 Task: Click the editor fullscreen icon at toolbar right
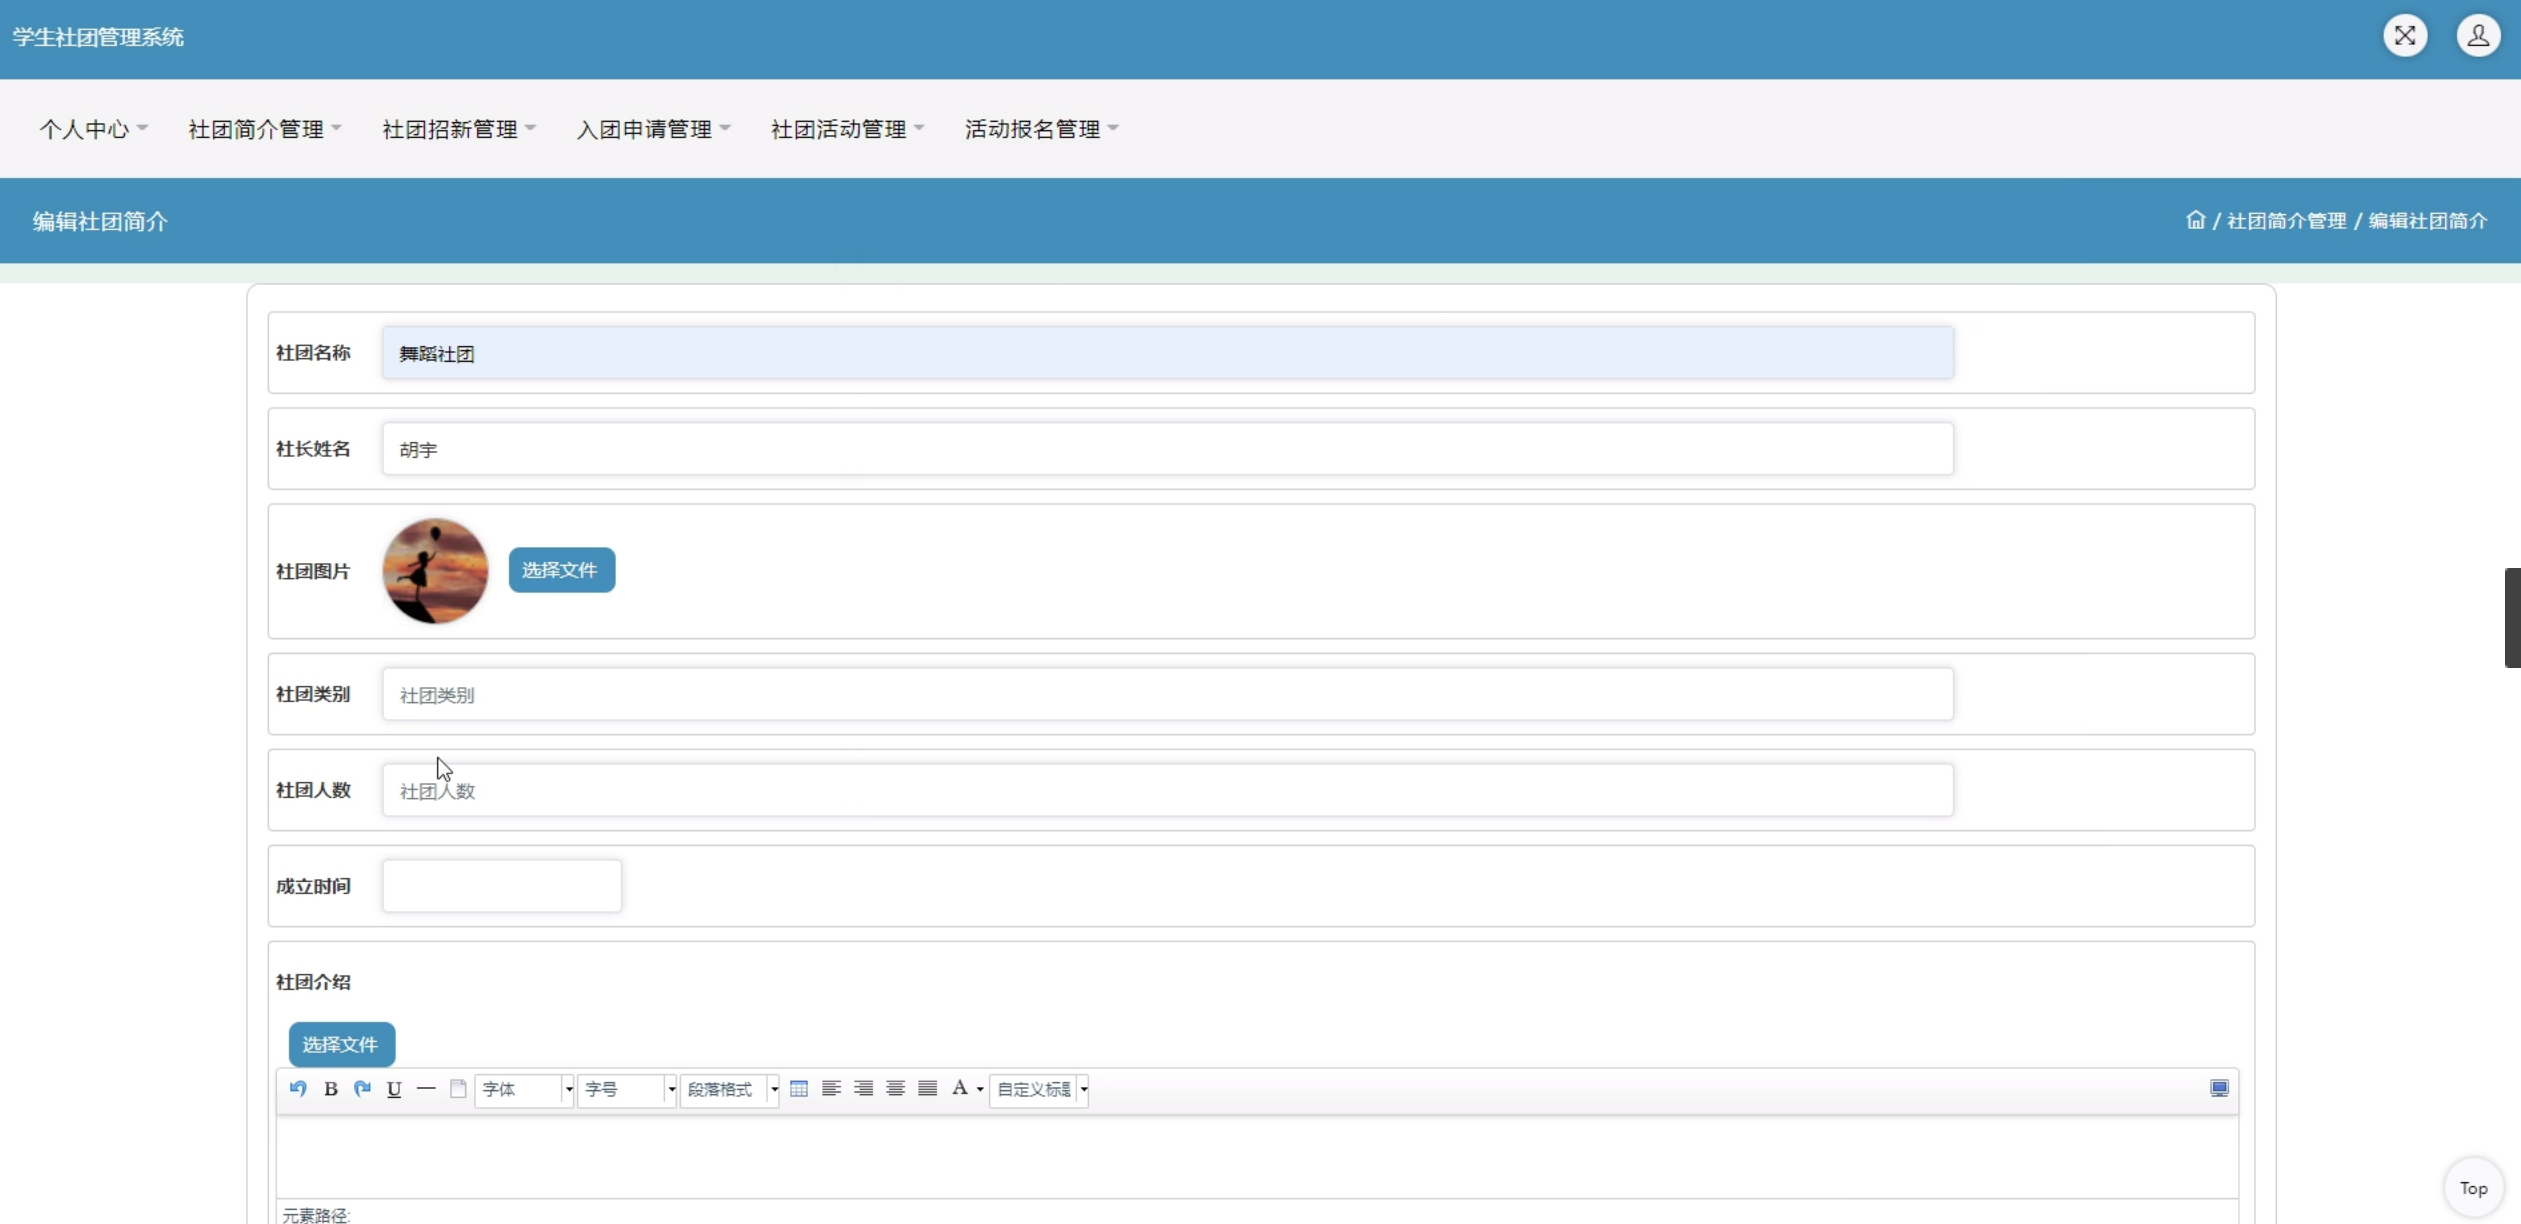(x=2219, y=1089)
